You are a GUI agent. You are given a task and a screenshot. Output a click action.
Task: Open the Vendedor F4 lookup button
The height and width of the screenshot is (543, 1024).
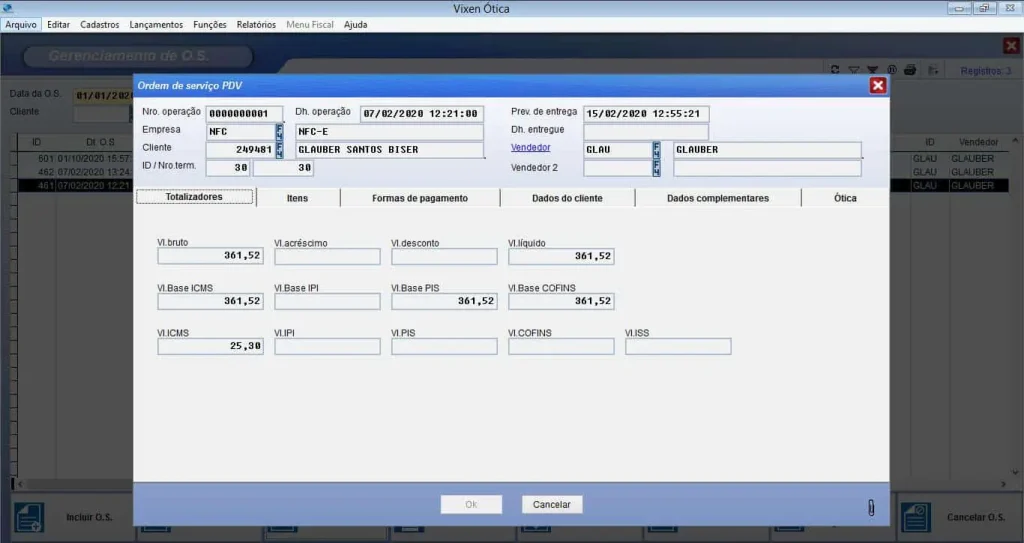pyautogui.click(x=657, y=150)
